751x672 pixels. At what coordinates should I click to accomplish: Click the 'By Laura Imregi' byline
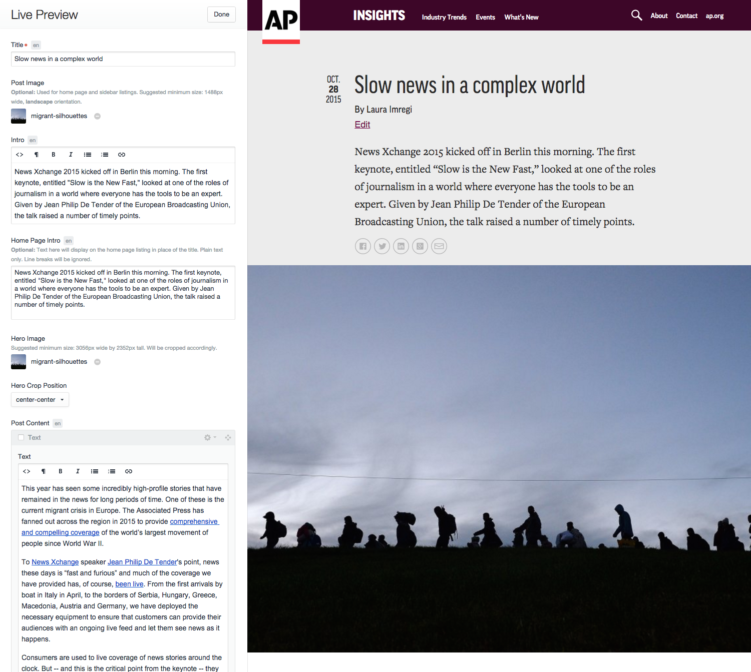coord(383,110)
